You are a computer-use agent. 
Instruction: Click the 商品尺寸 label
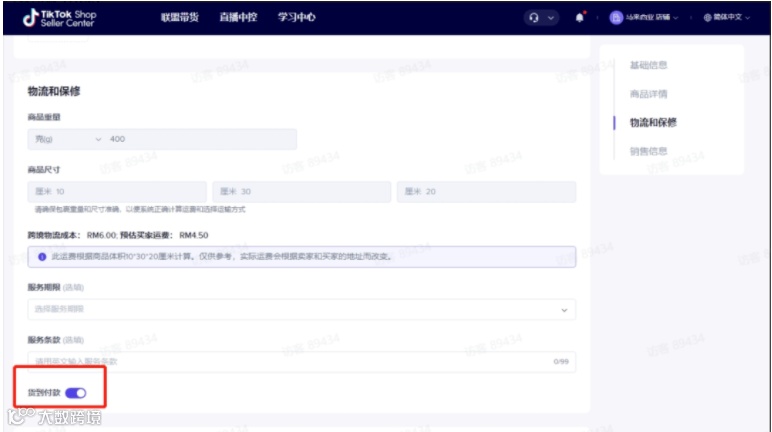[x=44, y=170]
